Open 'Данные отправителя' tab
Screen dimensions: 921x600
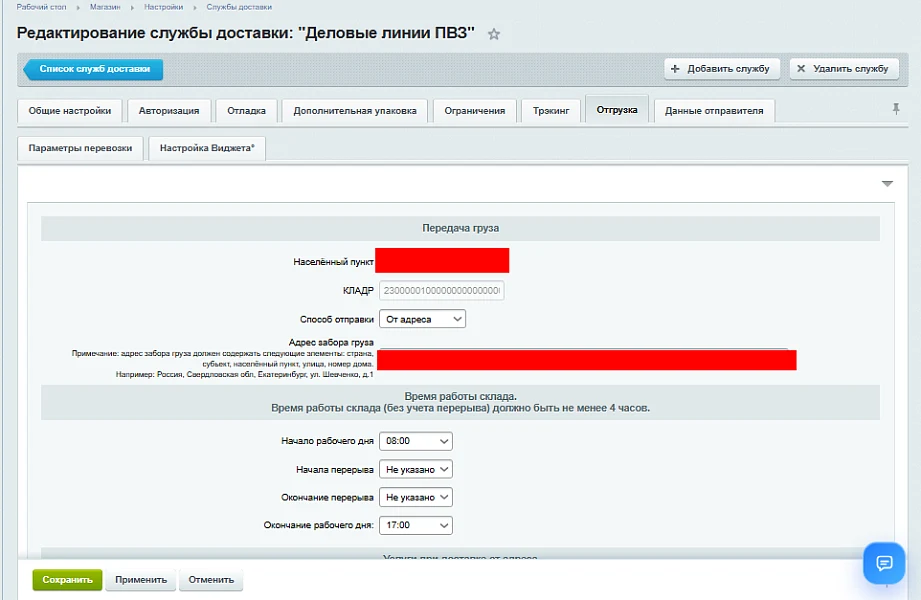tap(714, 110)
